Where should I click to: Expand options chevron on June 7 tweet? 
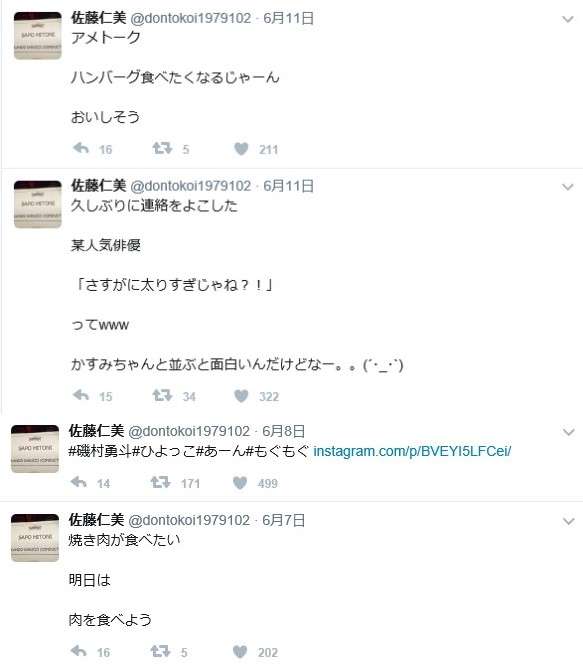tap(568, 521)
